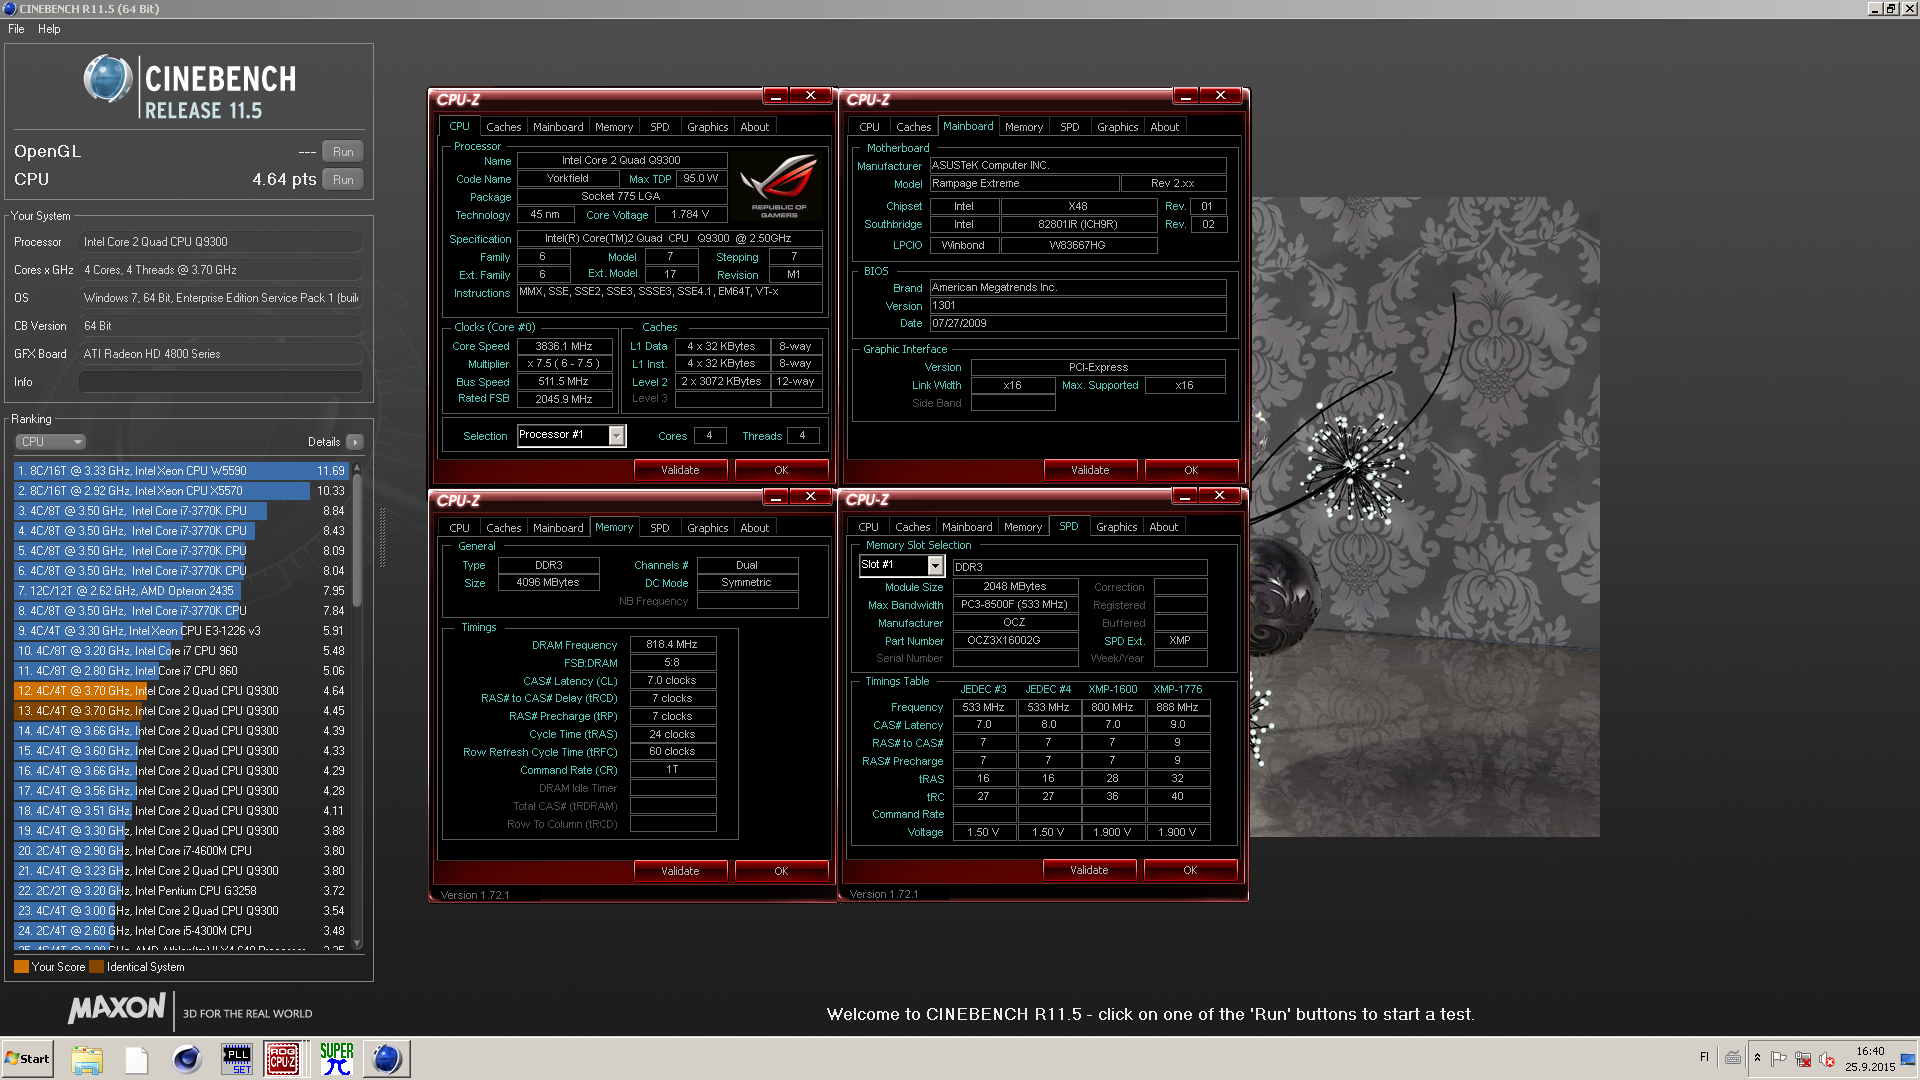The width and height of the screenshot is (1920, 1080).
Task: Select ranking row 9 Xeon E3-1226 v3
Action: click(x=180, y=631)
